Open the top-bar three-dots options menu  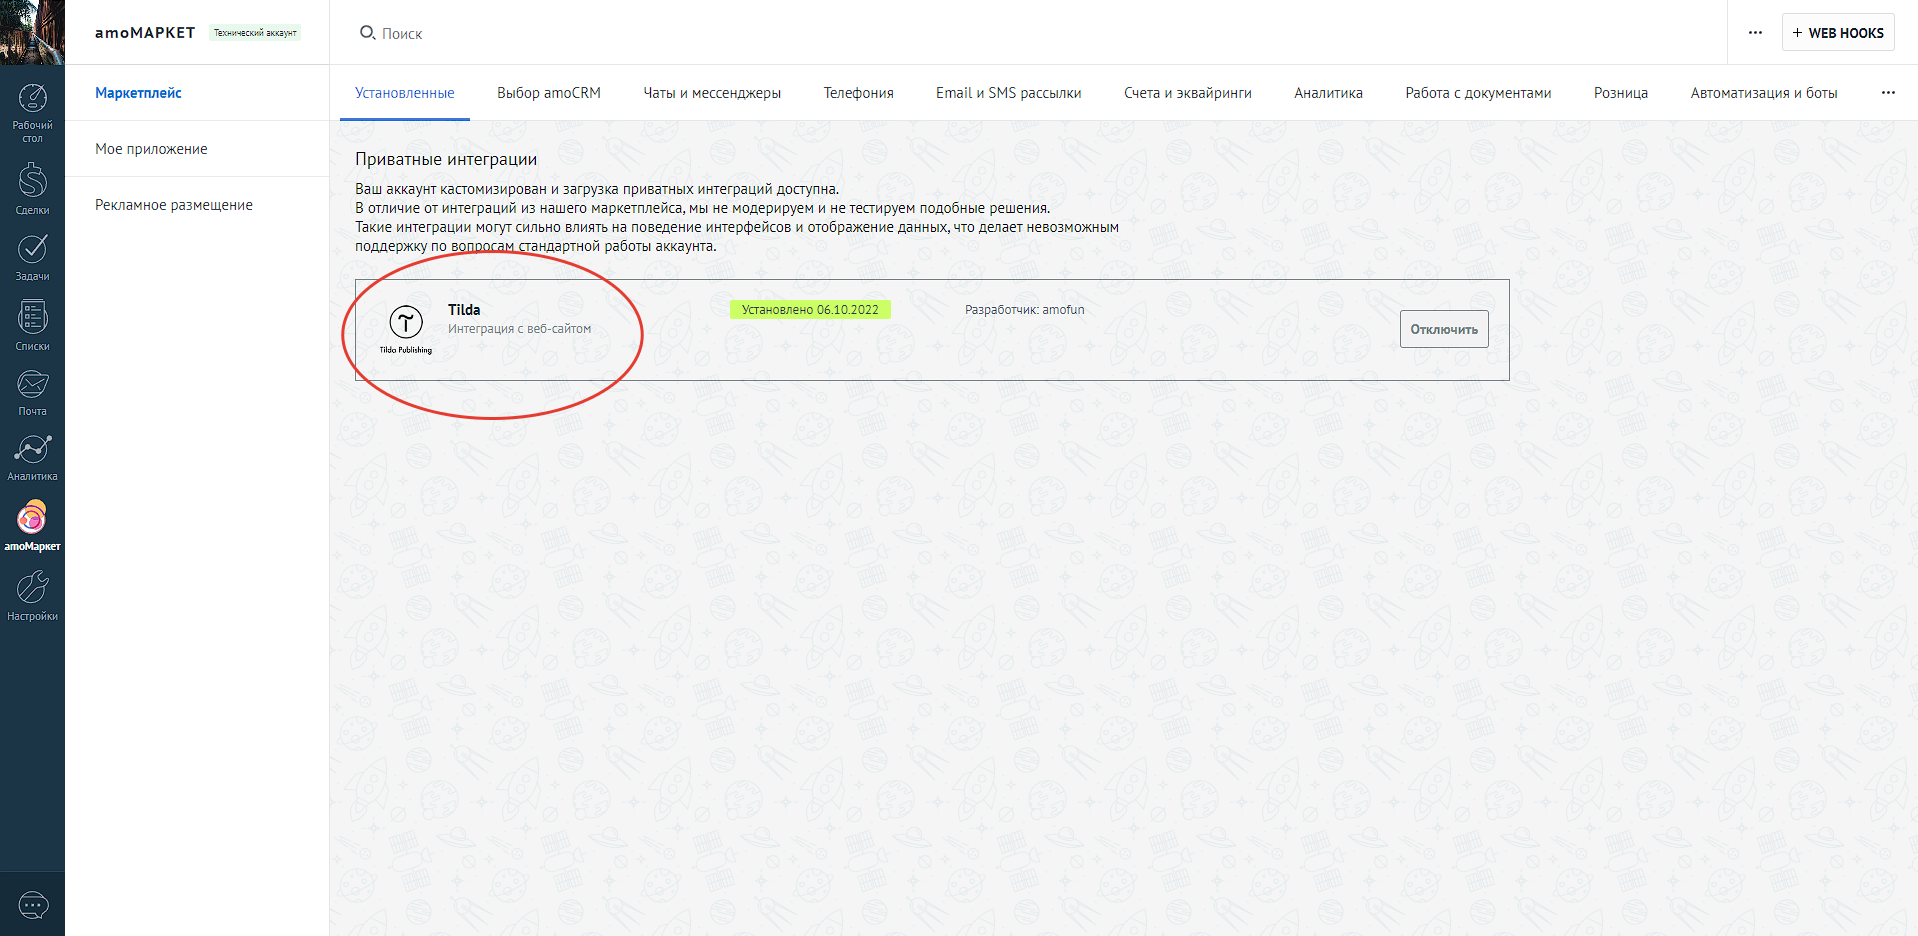[x=1755, y=33]
